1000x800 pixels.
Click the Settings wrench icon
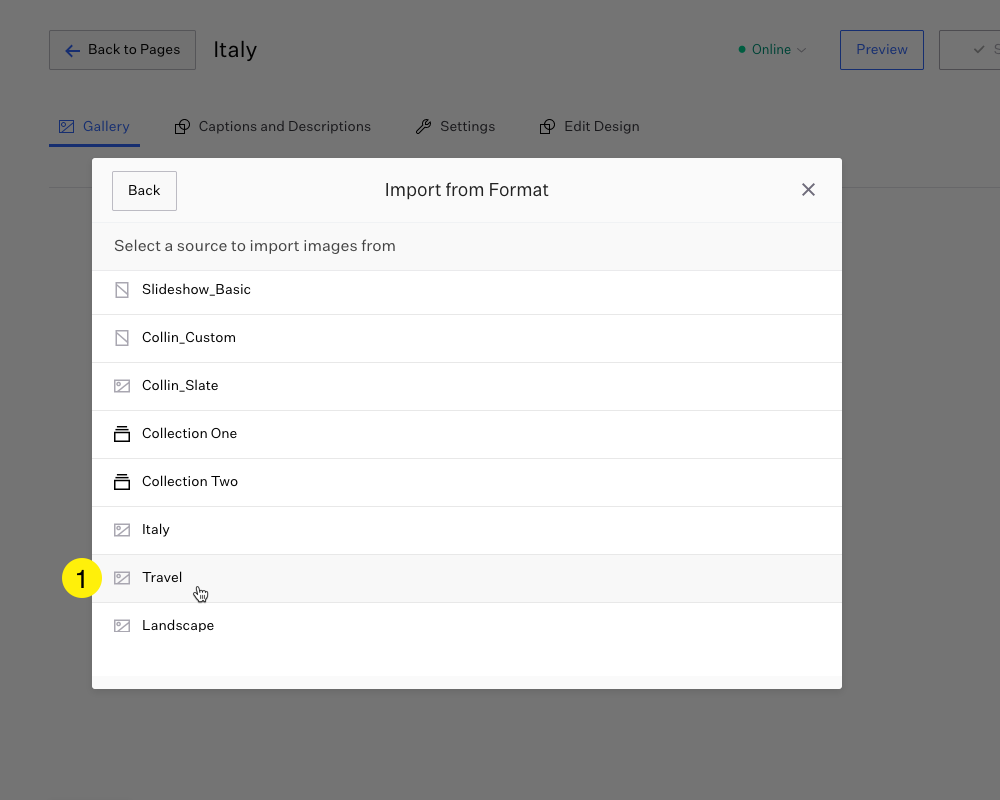tap(423, 126)
